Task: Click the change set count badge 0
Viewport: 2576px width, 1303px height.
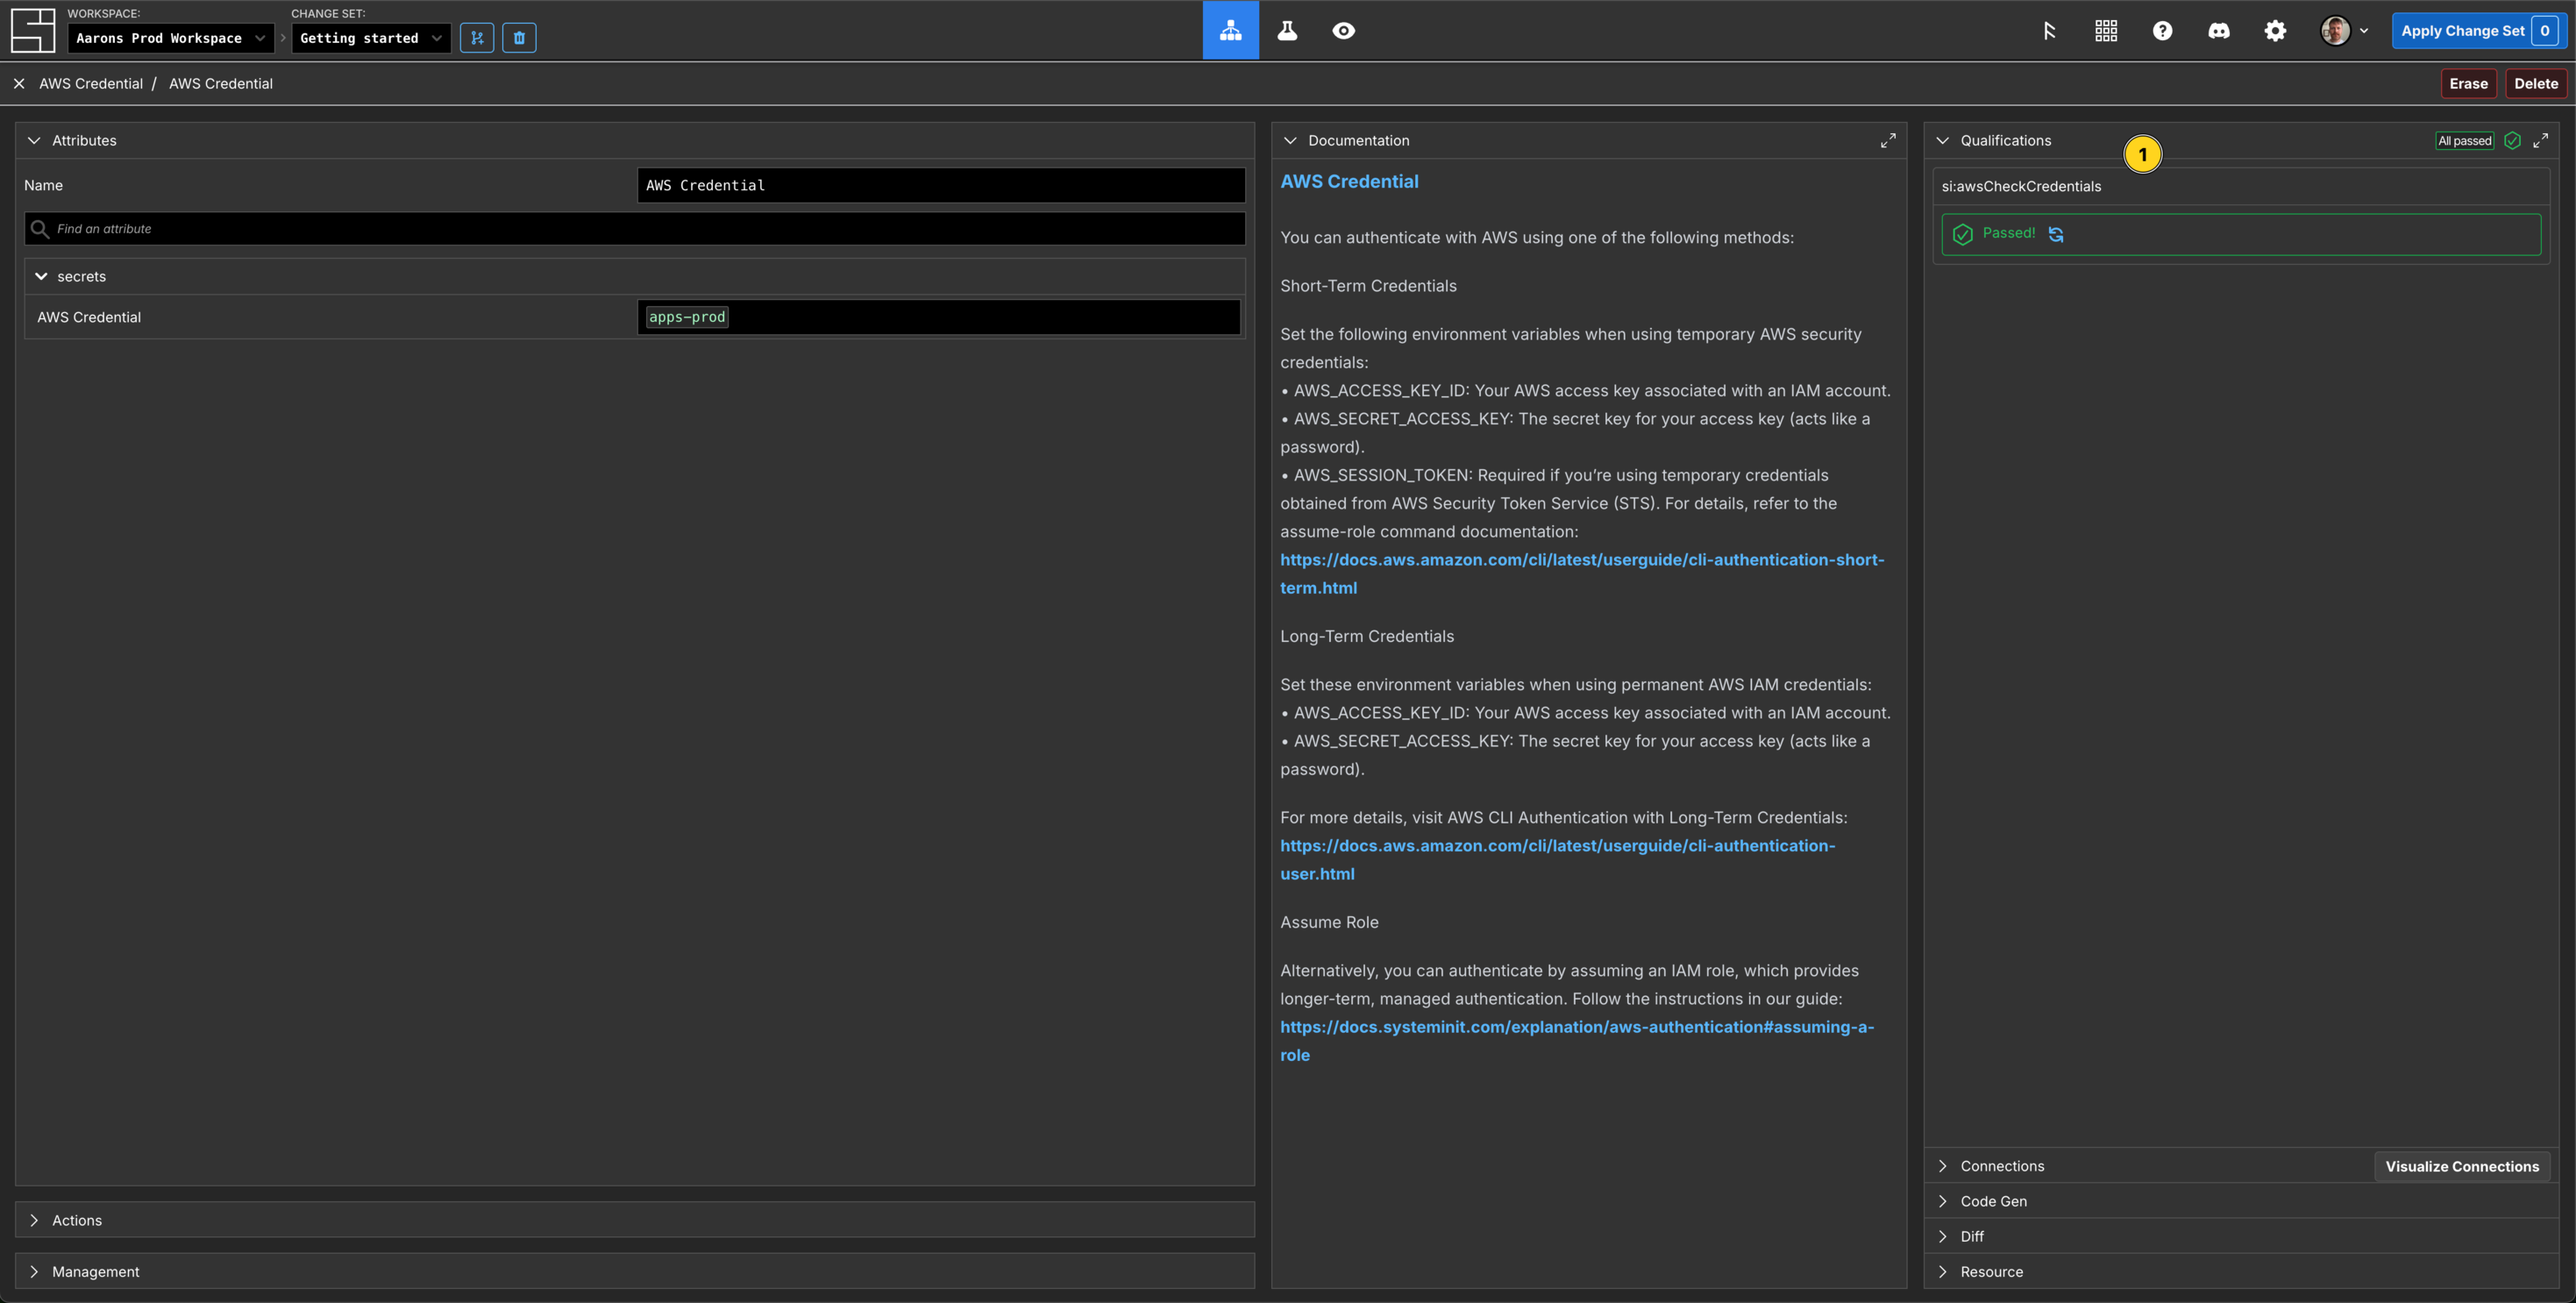Action: click(x=2544, y=30)
